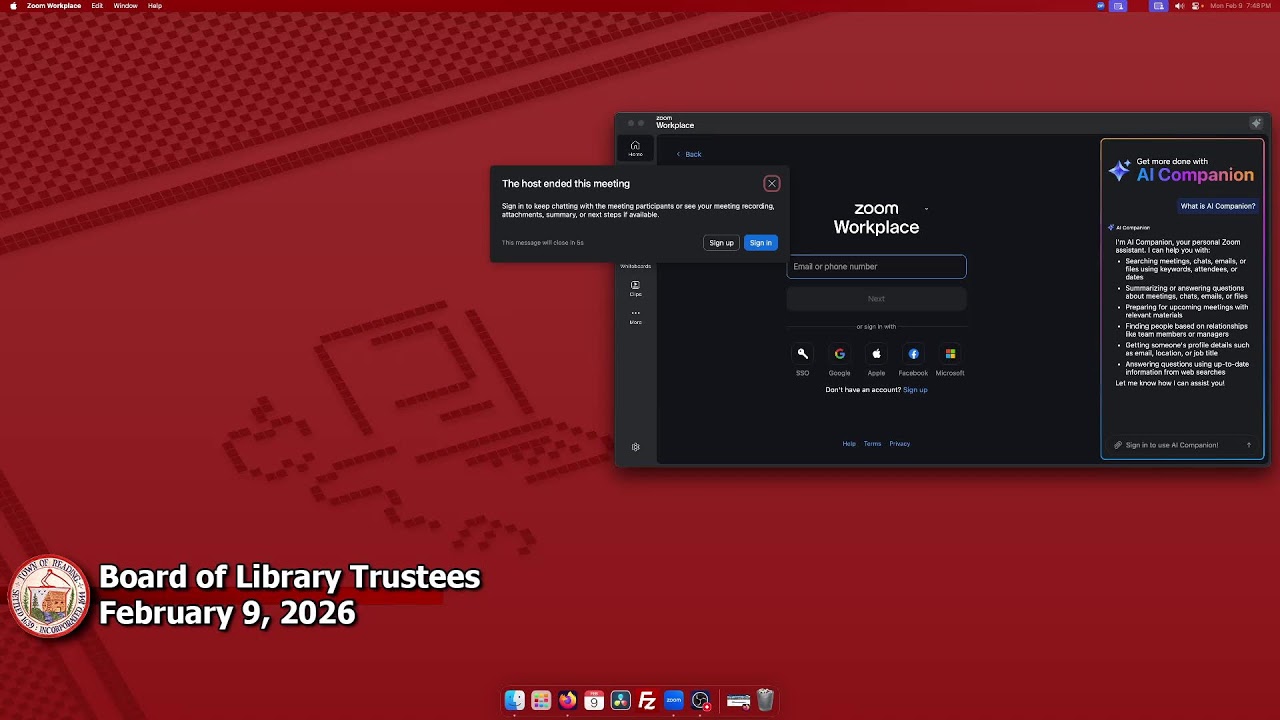
Task: Toggle the AI Companion sparkle icon in the title bar
Action: click(x=1256, y=123)
